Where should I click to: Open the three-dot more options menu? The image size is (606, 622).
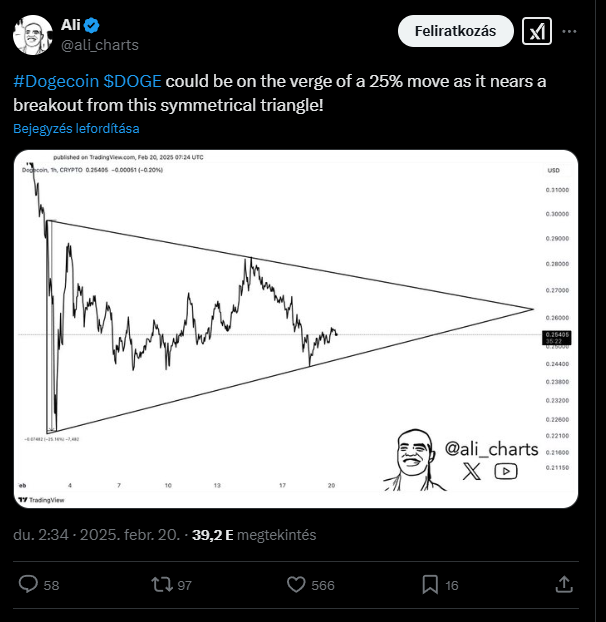(570, 32)
